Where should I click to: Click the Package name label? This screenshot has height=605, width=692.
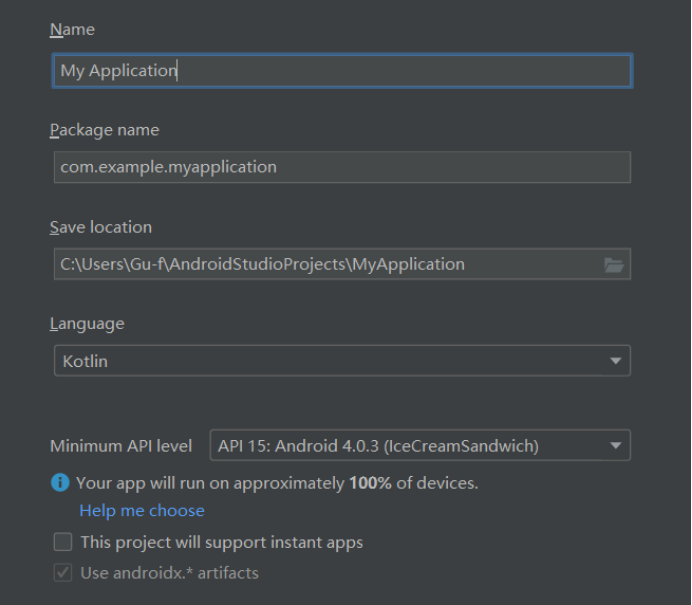point(104,130)
